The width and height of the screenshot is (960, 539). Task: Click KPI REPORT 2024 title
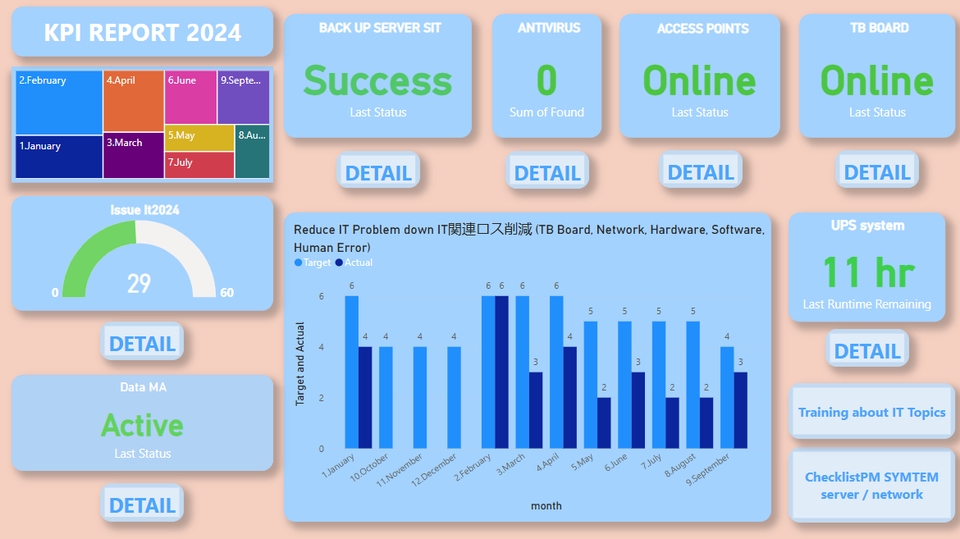142,32
